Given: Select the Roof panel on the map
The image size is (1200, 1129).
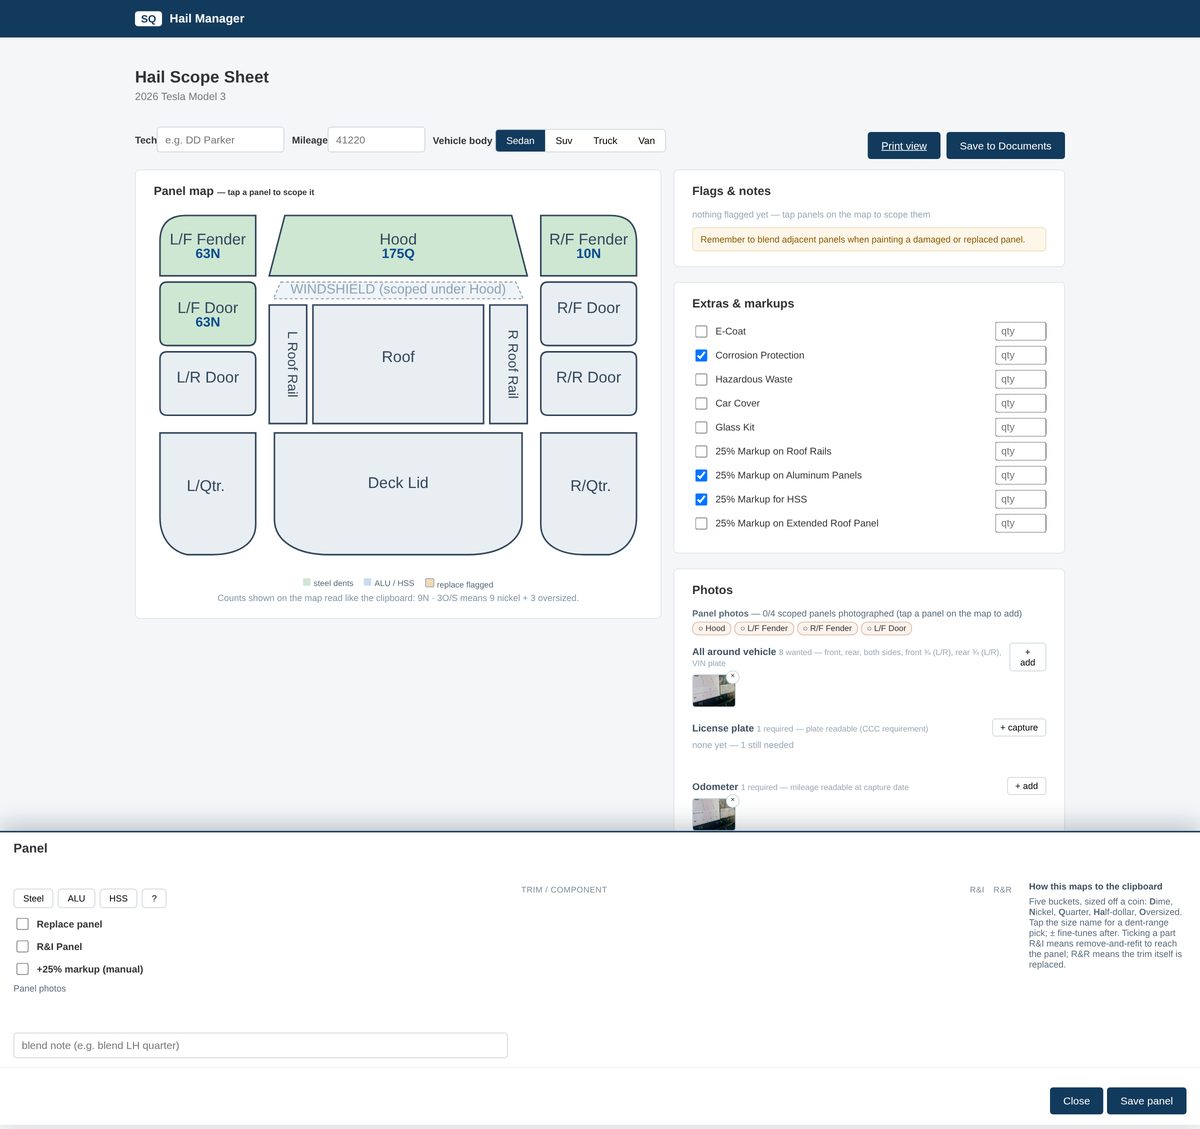Looking at the screenshot, I should 398,364.
